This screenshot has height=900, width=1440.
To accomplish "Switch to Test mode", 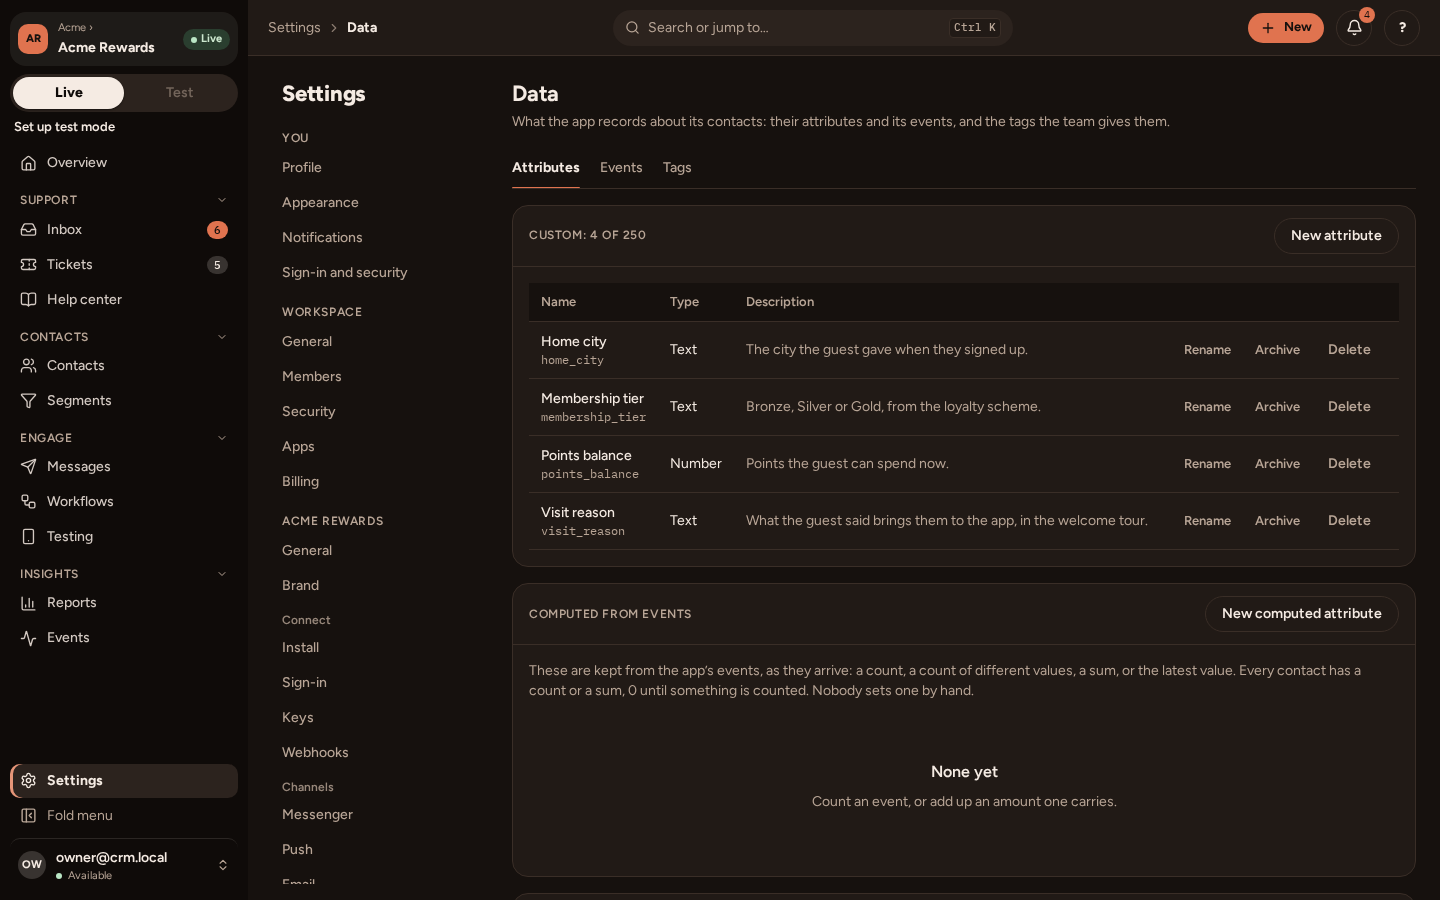I will coord(180,93).
